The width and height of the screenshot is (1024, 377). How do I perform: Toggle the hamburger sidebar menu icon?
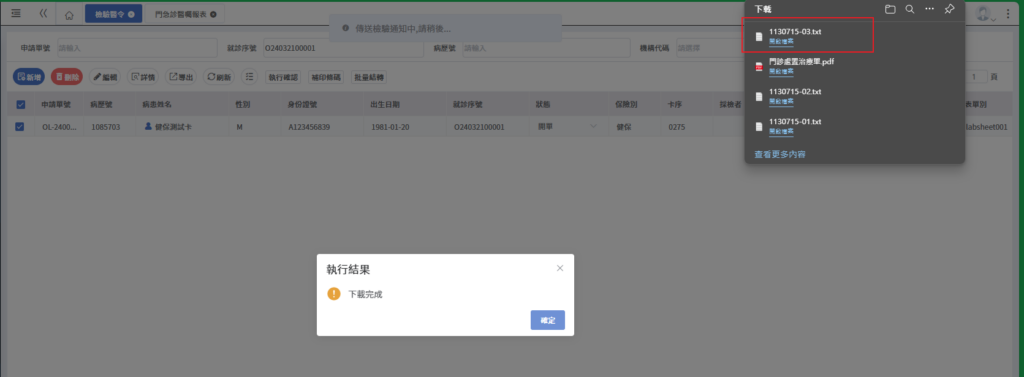click(x=16, y=13)
